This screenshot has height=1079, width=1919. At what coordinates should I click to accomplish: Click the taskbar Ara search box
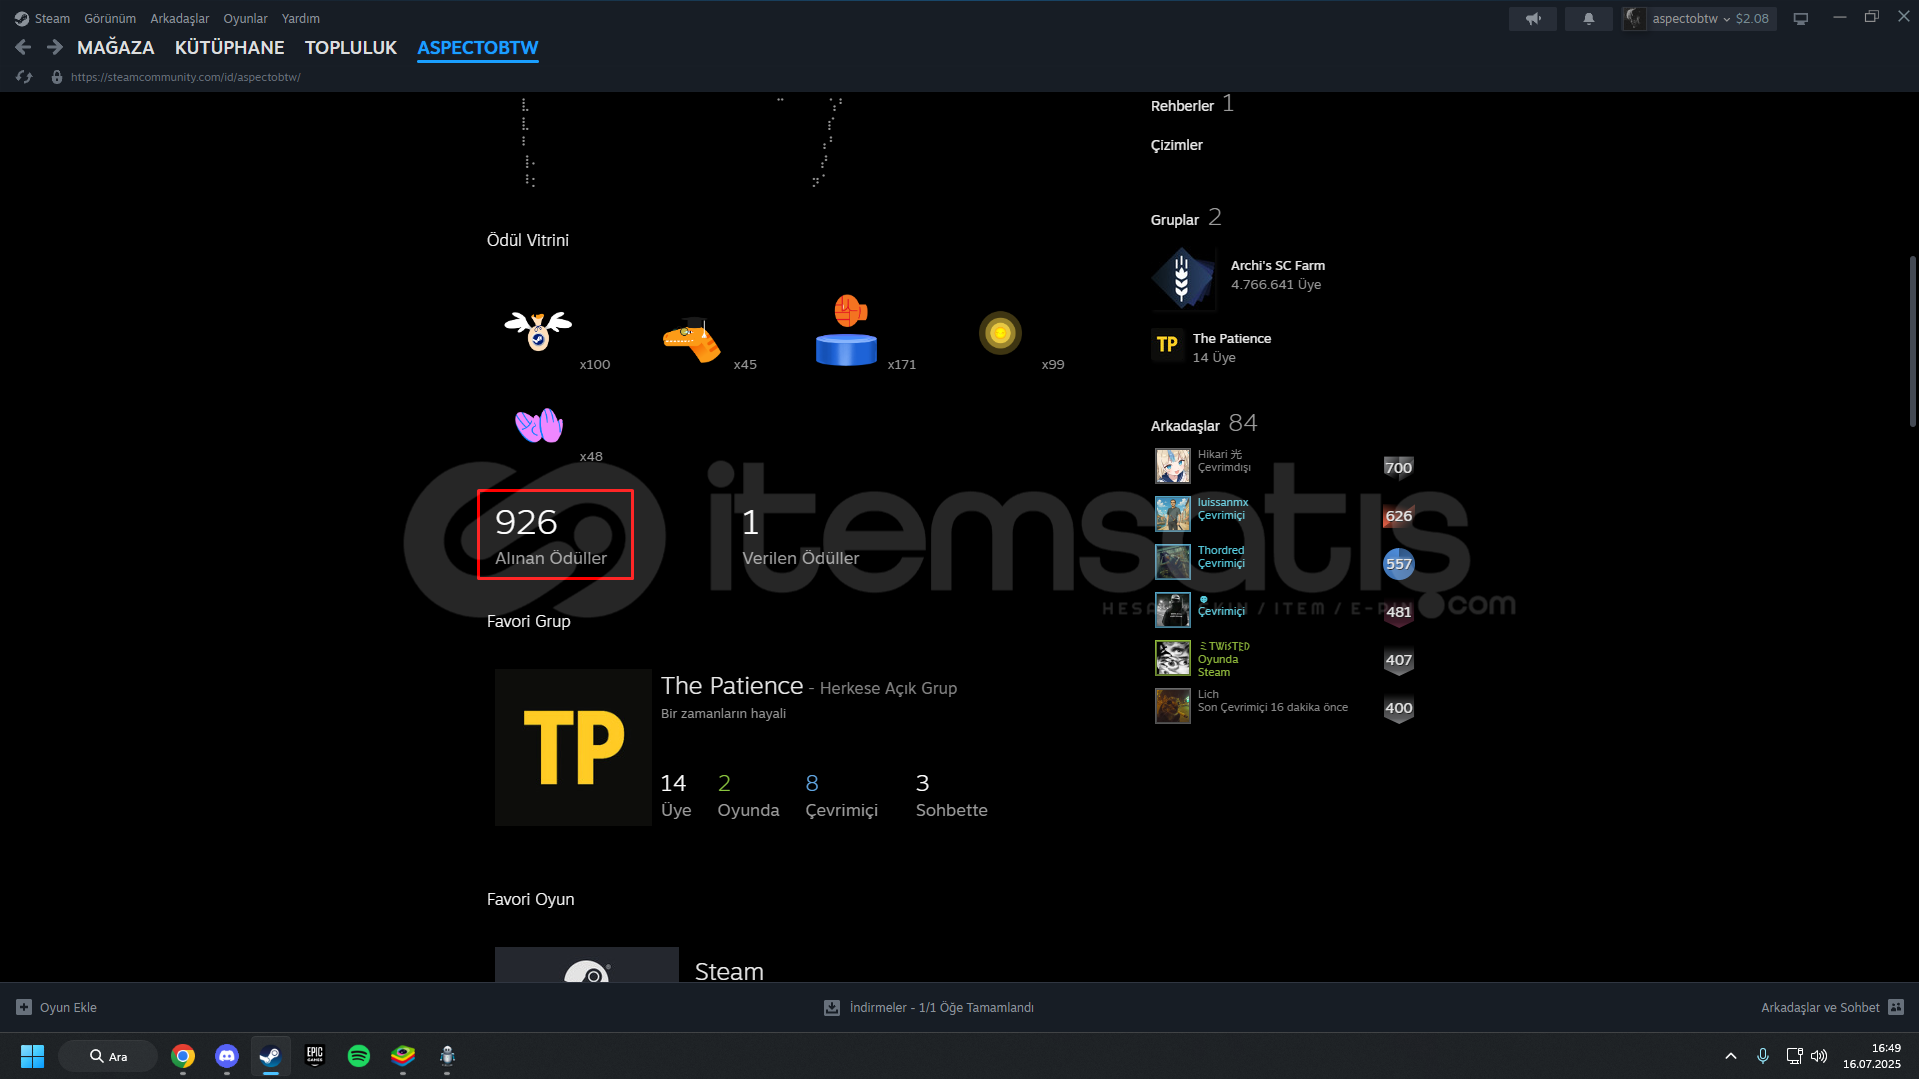pos(108,1056)
